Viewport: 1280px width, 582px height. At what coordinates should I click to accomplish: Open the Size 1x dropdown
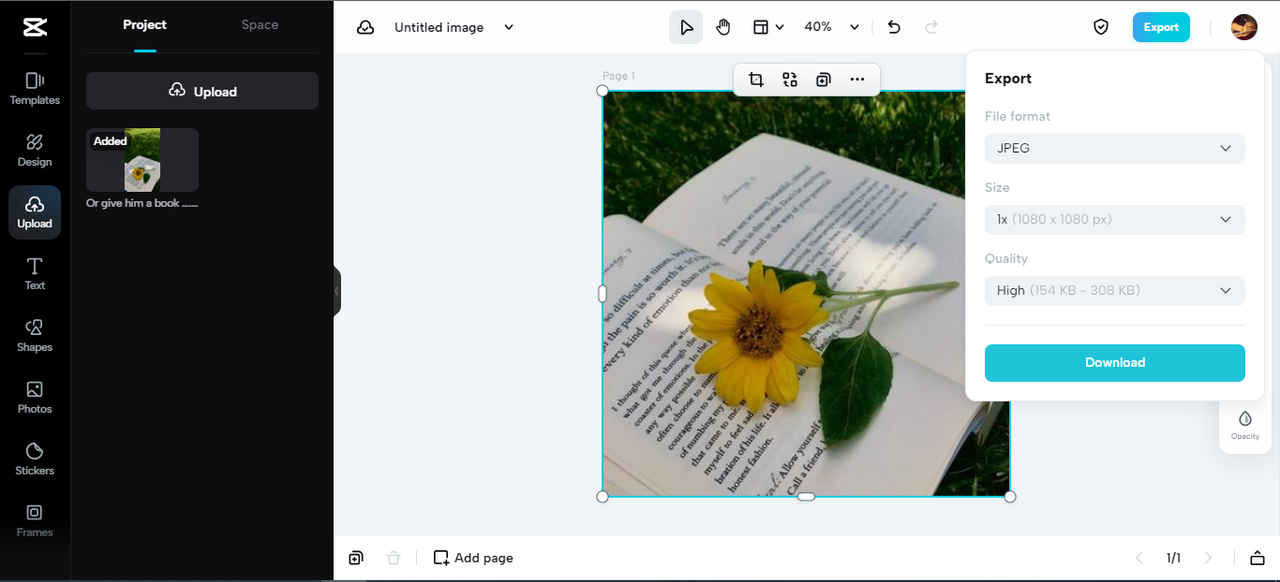coord(1115,219)
